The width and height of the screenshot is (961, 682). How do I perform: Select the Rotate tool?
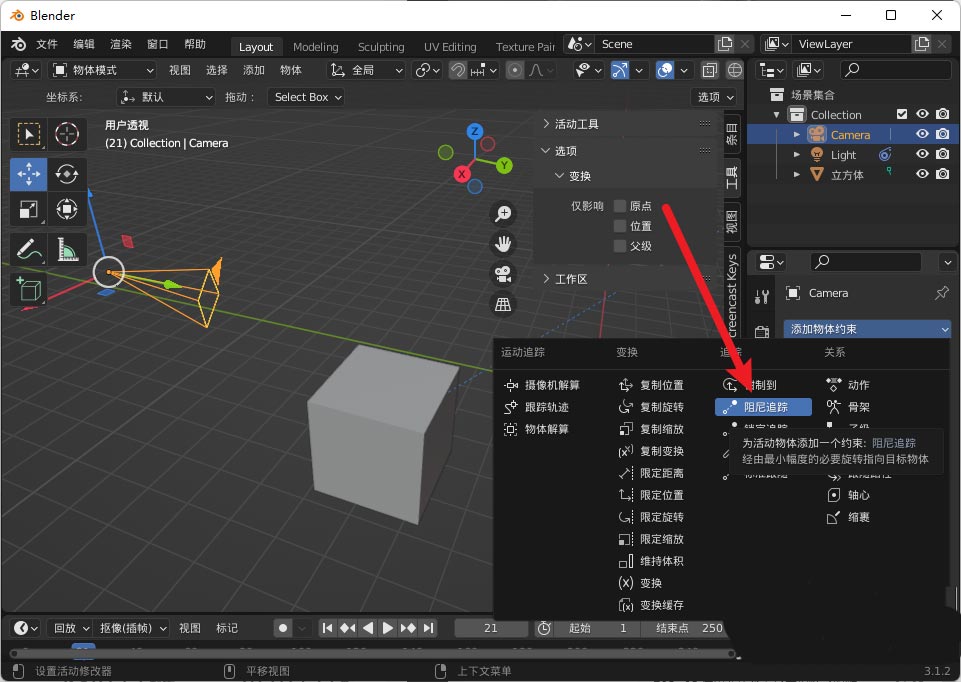click(68, 173)
